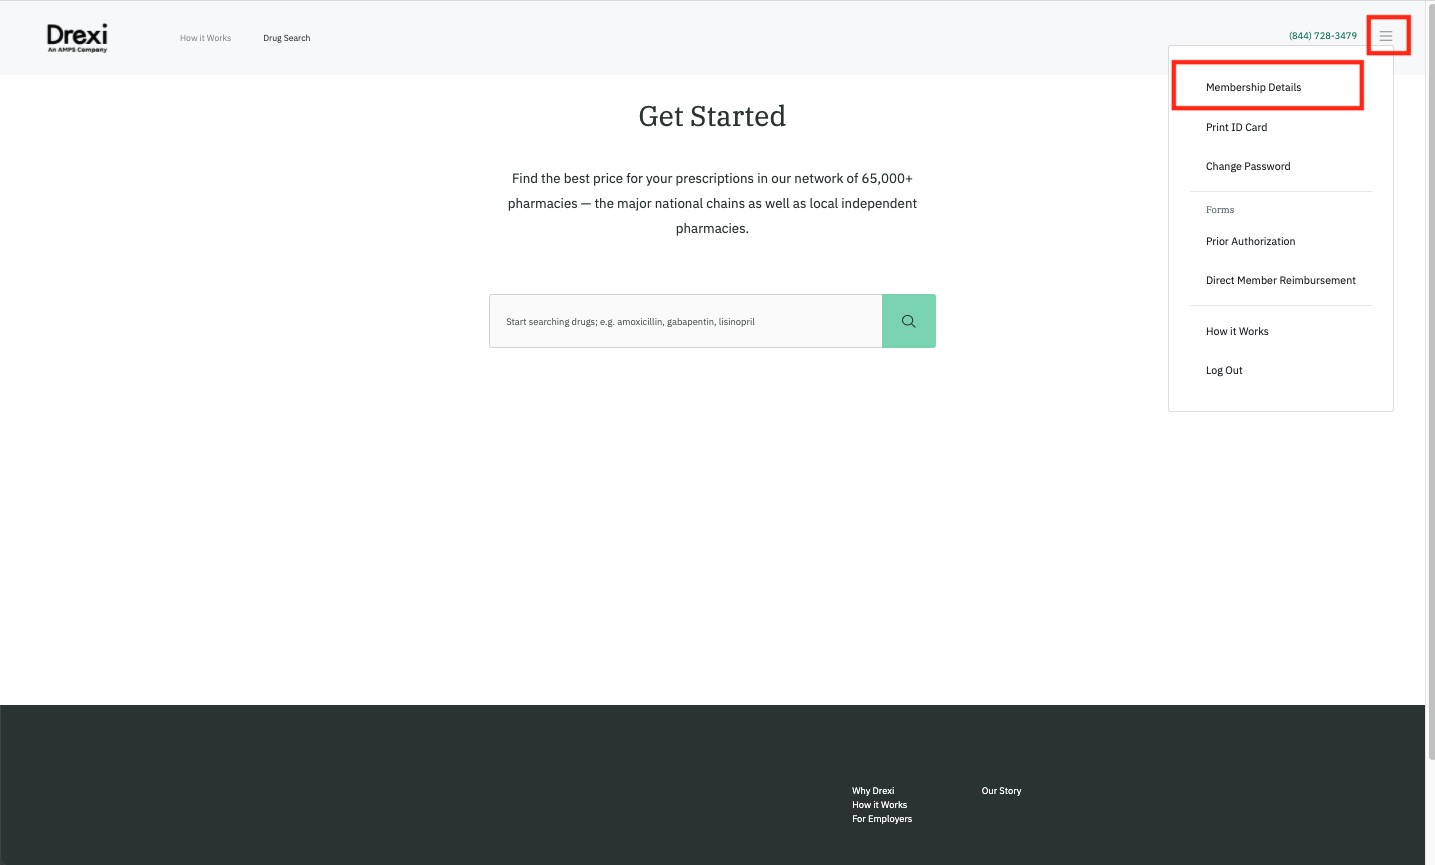Image resolution: width=1435 pixels, height=865 pixels.
Task: Go to Drug Search in top navigation
Action: [x=286, y=38]
